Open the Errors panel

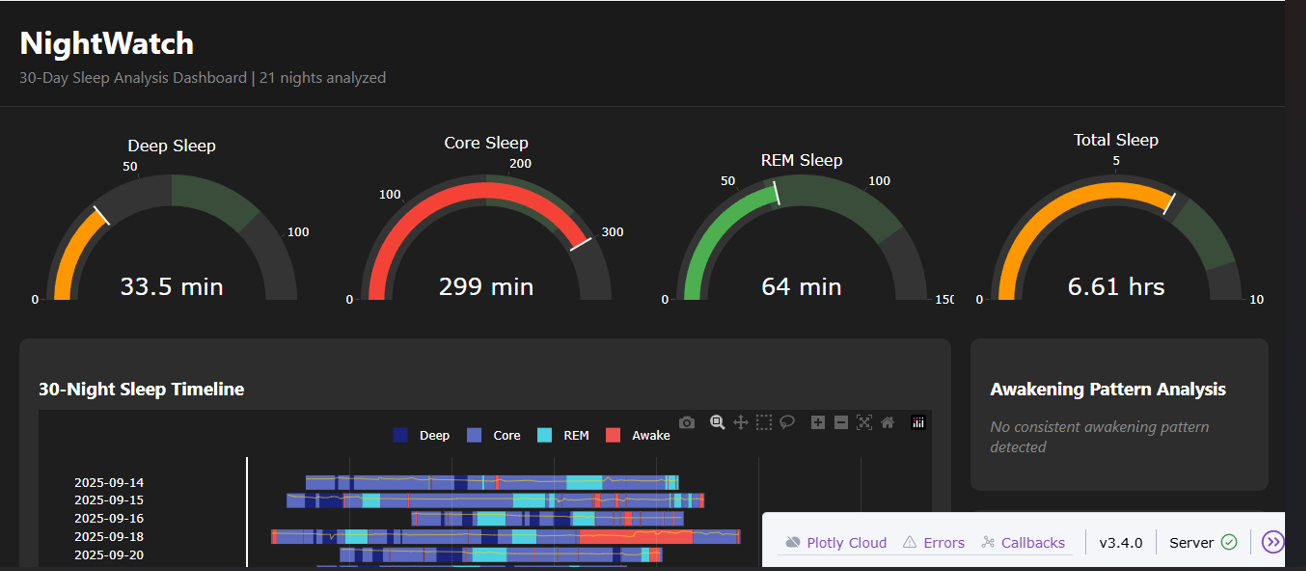pos(934,543)
